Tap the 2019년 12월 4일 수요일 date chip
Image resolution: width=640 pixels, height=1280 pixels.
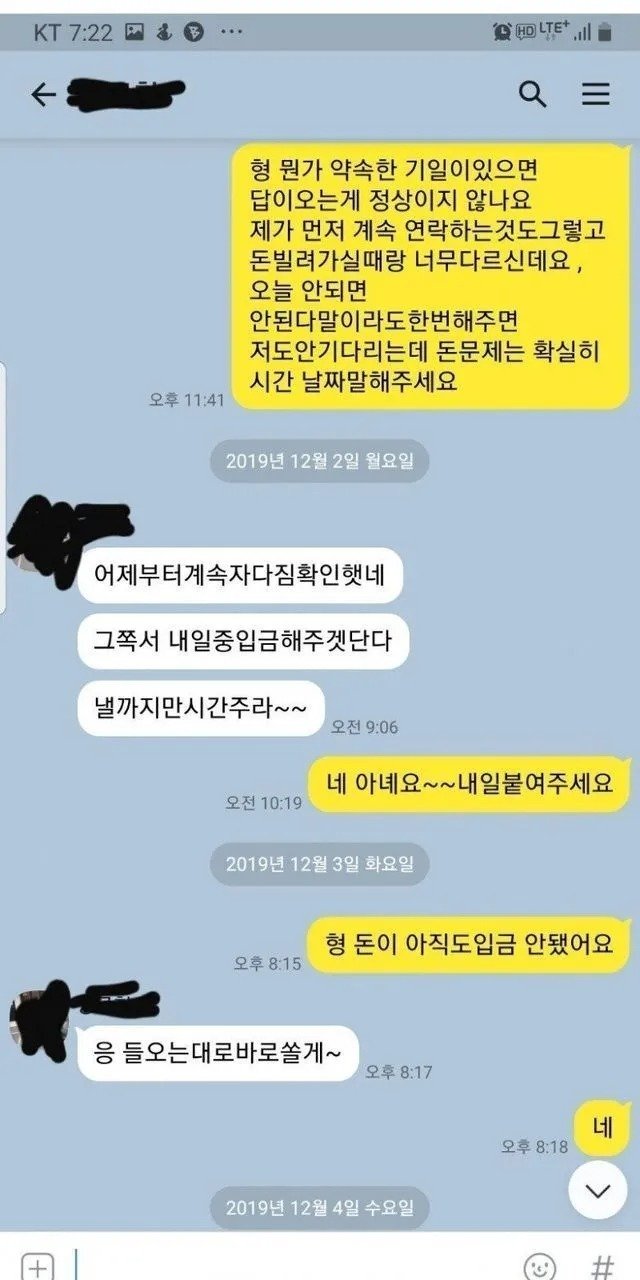(x=320, y=1207)
